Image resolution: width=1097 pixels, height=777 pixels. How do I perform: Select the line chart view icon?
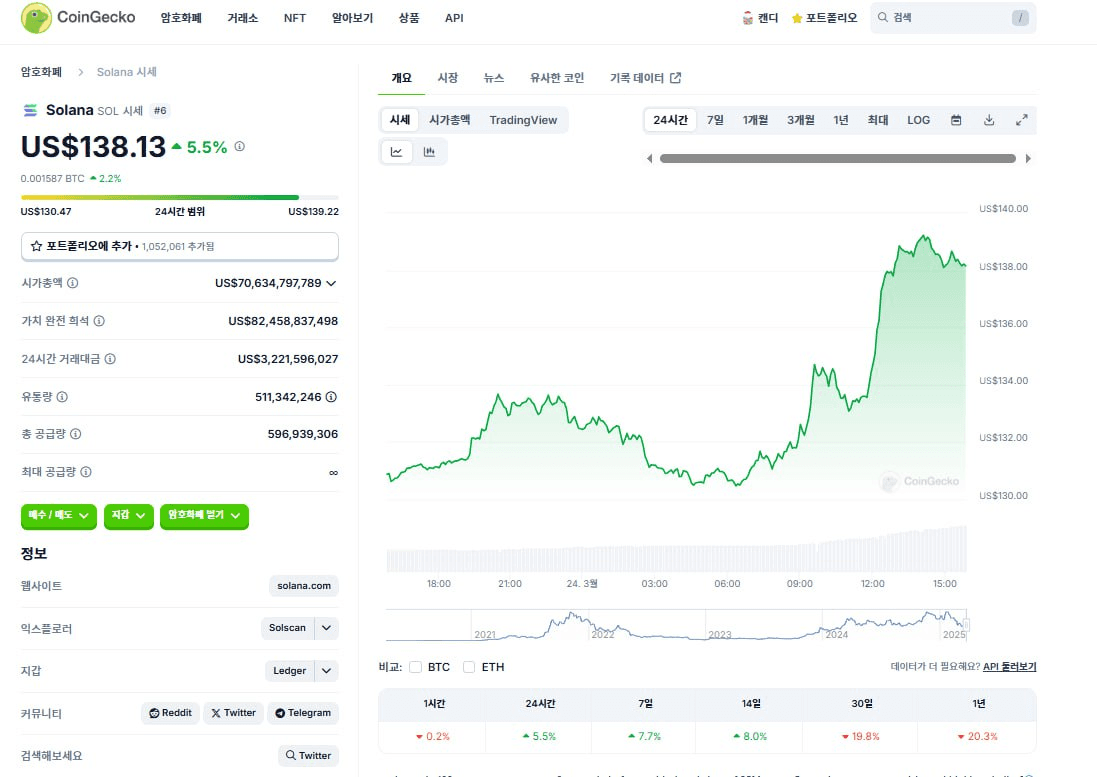point(397,152)
